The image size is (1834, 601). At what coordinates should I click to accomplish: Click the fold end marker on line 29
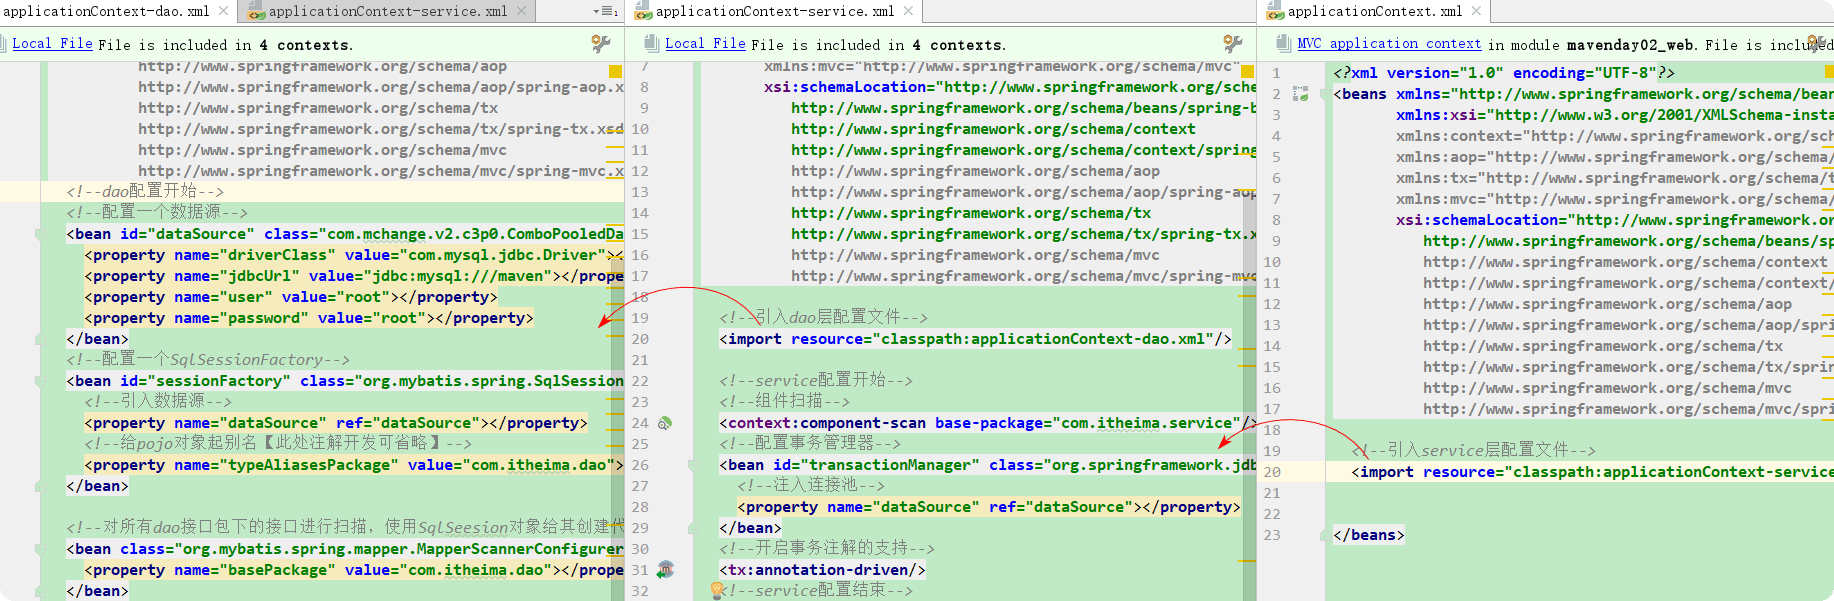(692, 528)
